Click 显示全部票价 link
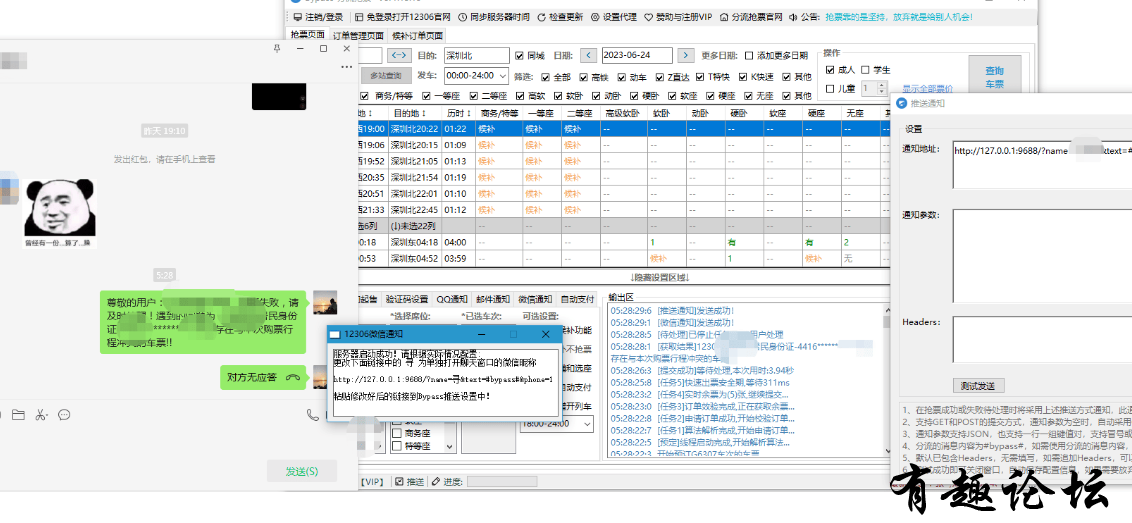1132x523 pixels. pyautogui.click(x=927, y=89)
